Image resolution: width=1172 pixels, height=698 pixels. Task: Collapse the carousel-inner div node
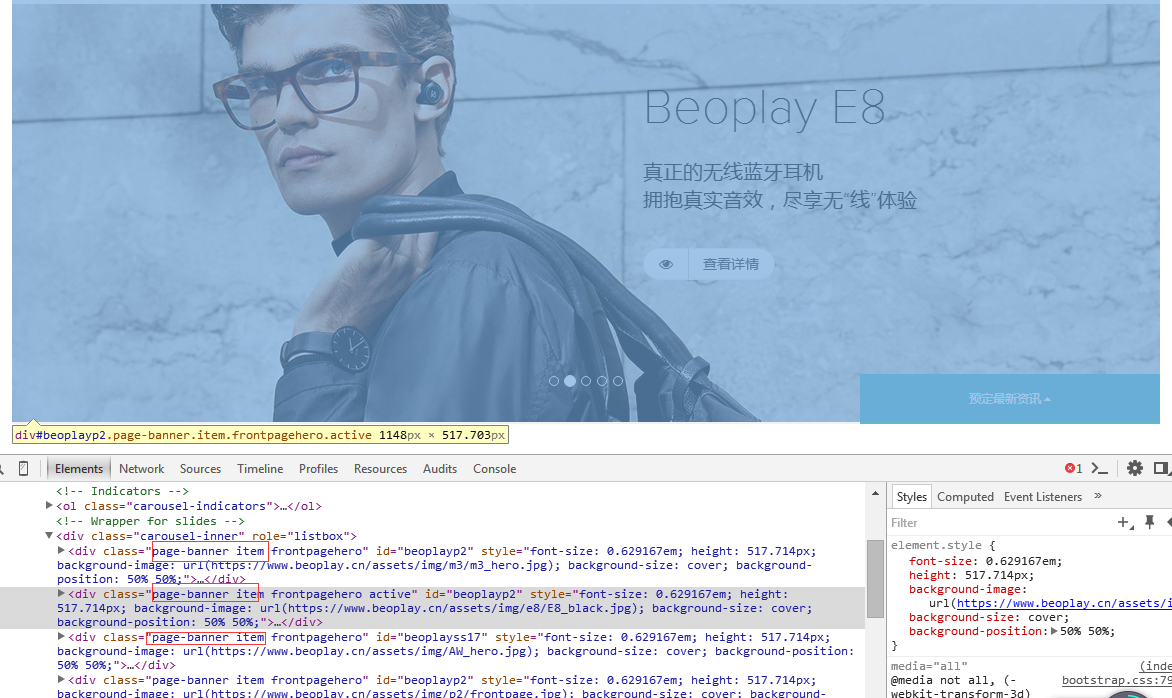tap(49, 536)
